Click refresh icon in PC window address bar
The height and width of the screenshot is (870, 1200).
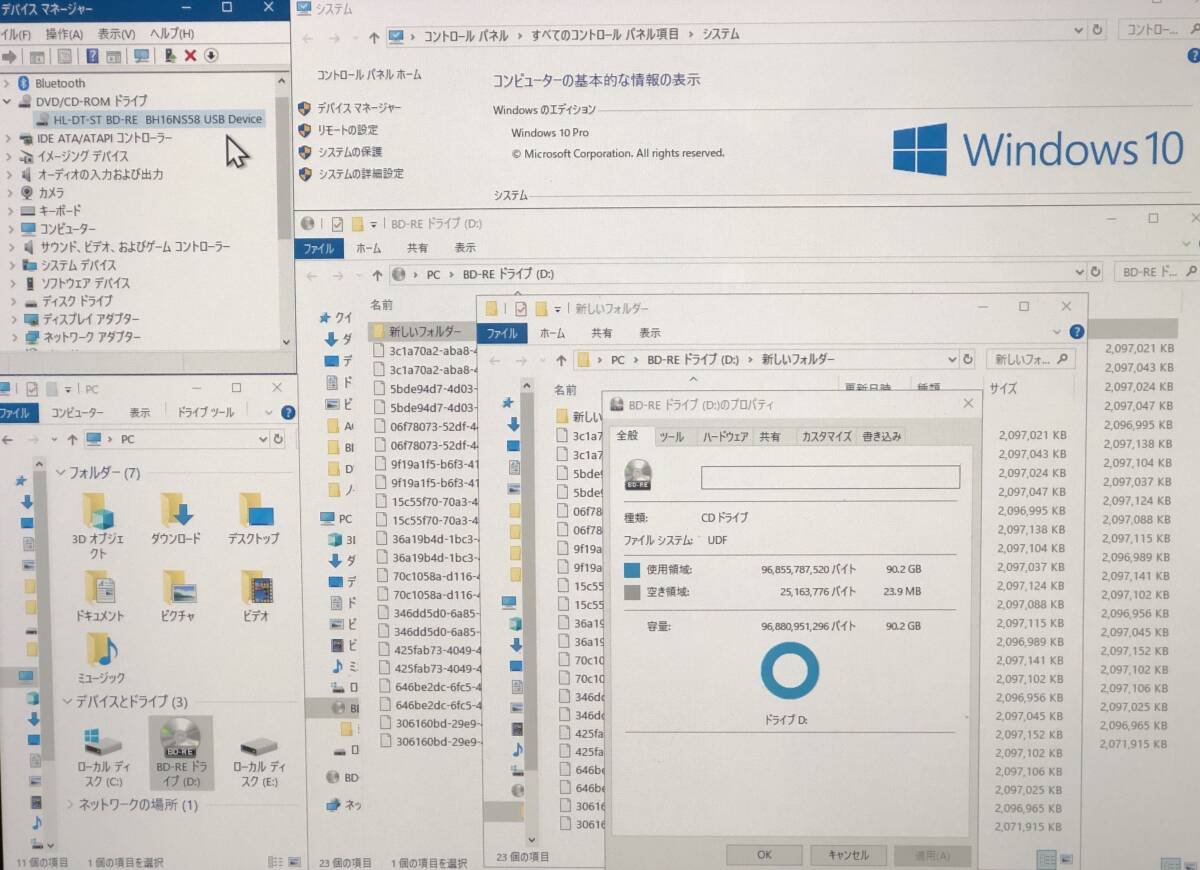pos(279,439)
